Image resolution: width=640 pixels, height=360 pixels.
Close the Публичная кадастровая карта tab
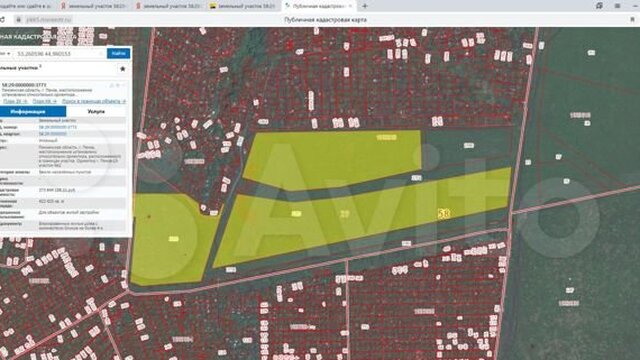pos(350,6)
